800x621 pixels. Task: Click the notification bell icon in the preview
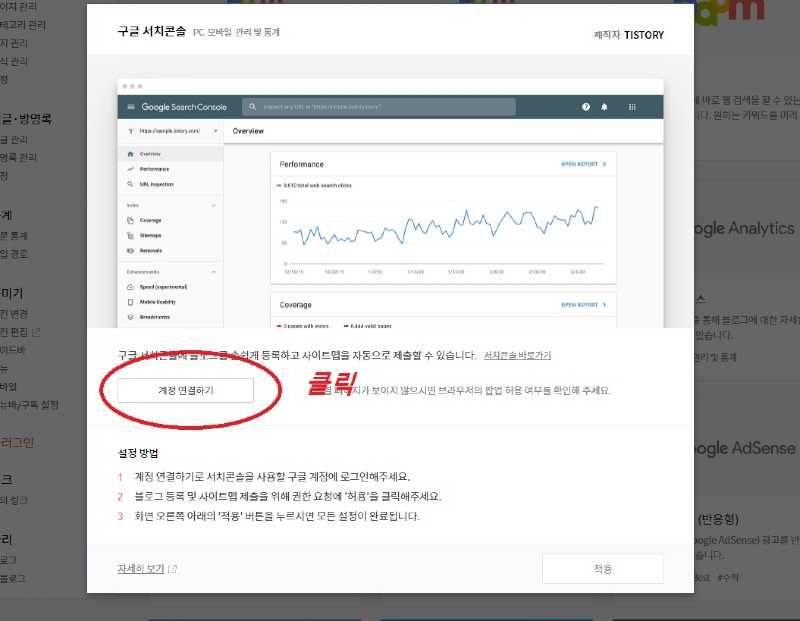click(604, 107)
